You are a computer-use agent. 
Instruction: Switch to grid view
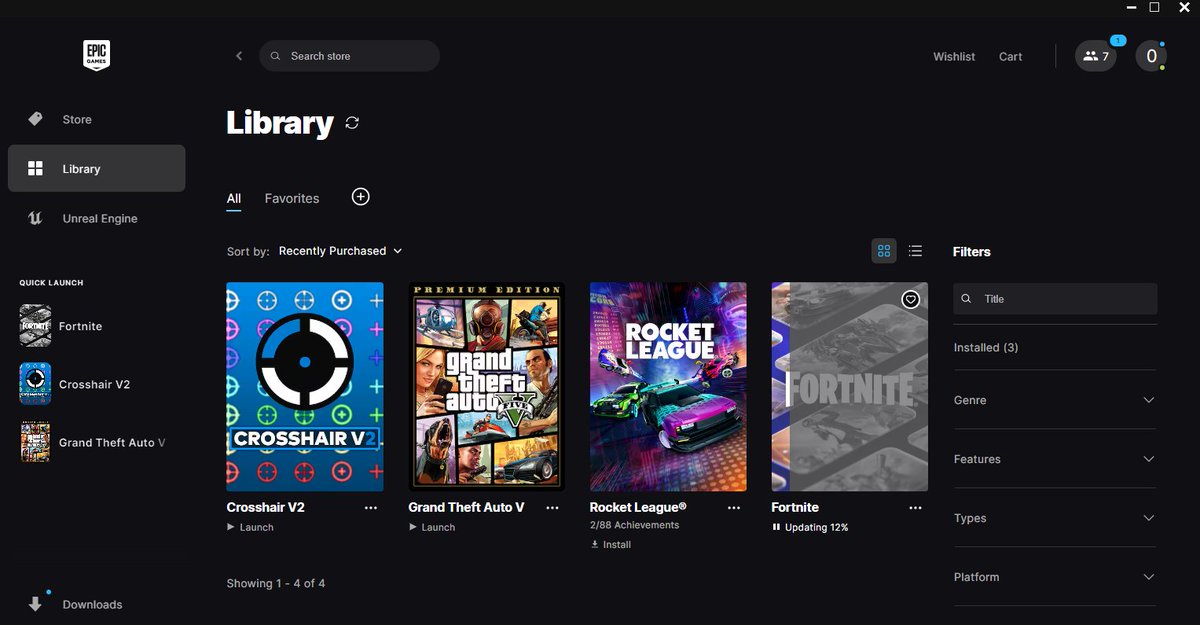pos(884,251)
